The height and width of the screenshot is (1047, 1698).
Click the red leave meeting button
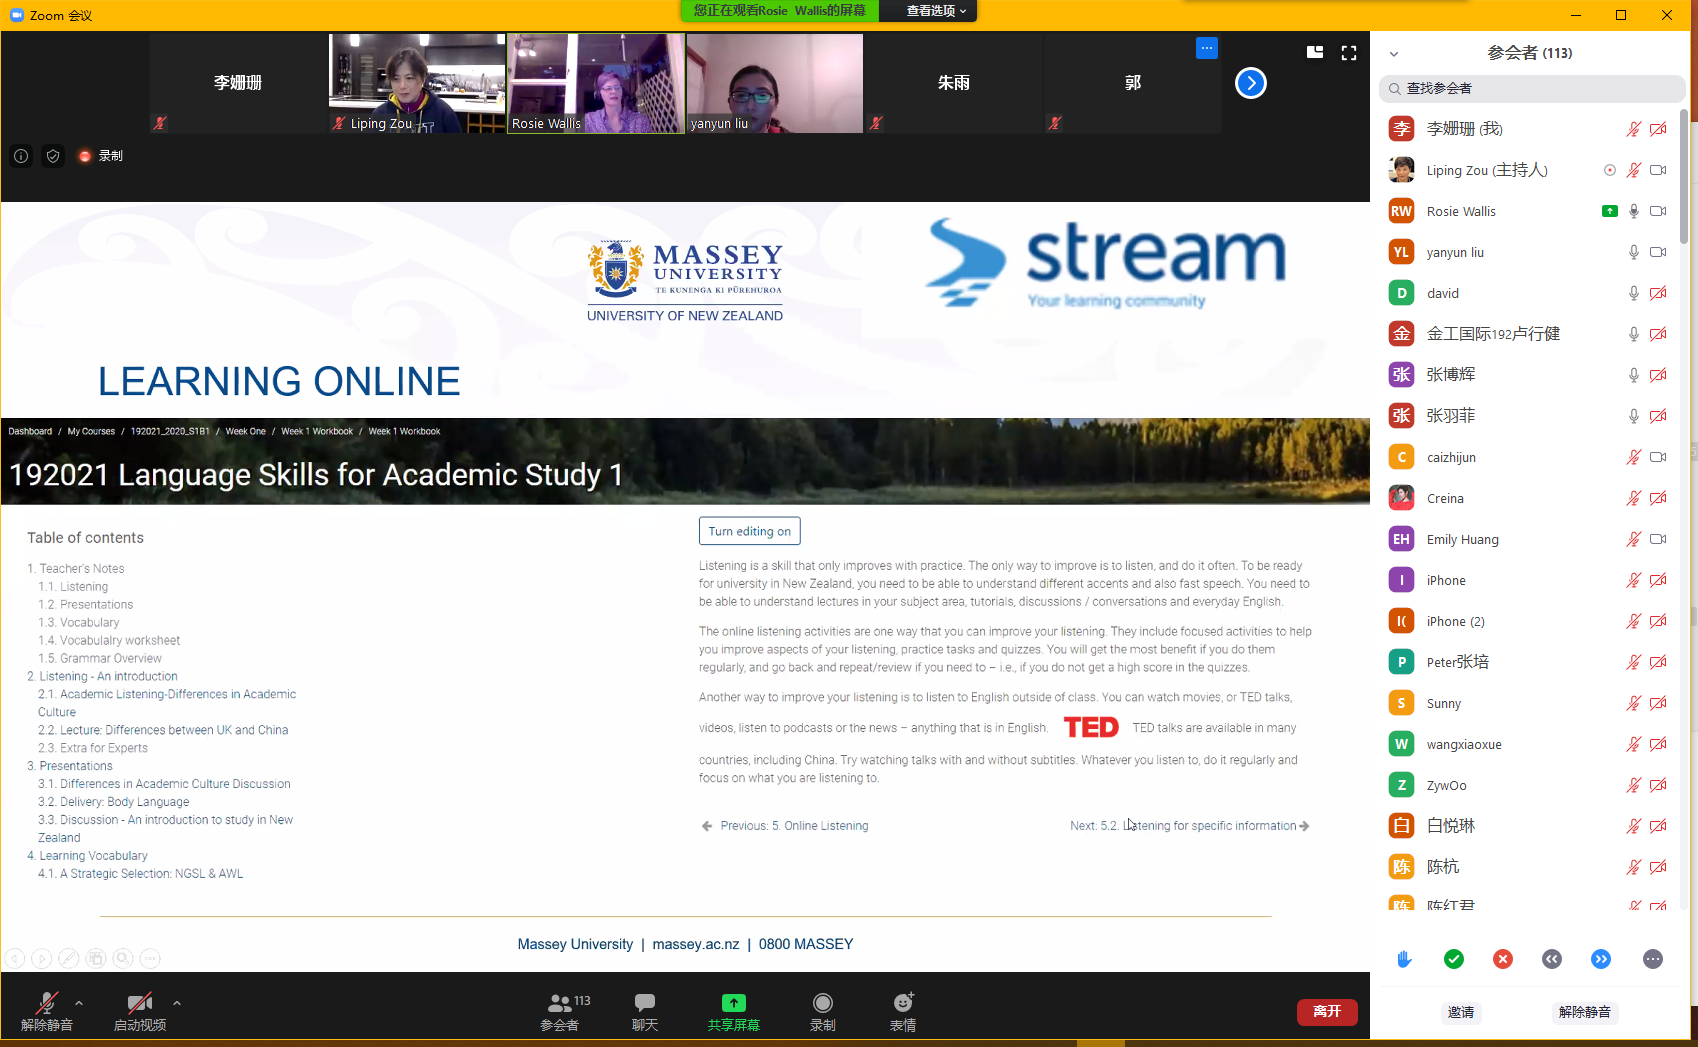point(1327,1012)
